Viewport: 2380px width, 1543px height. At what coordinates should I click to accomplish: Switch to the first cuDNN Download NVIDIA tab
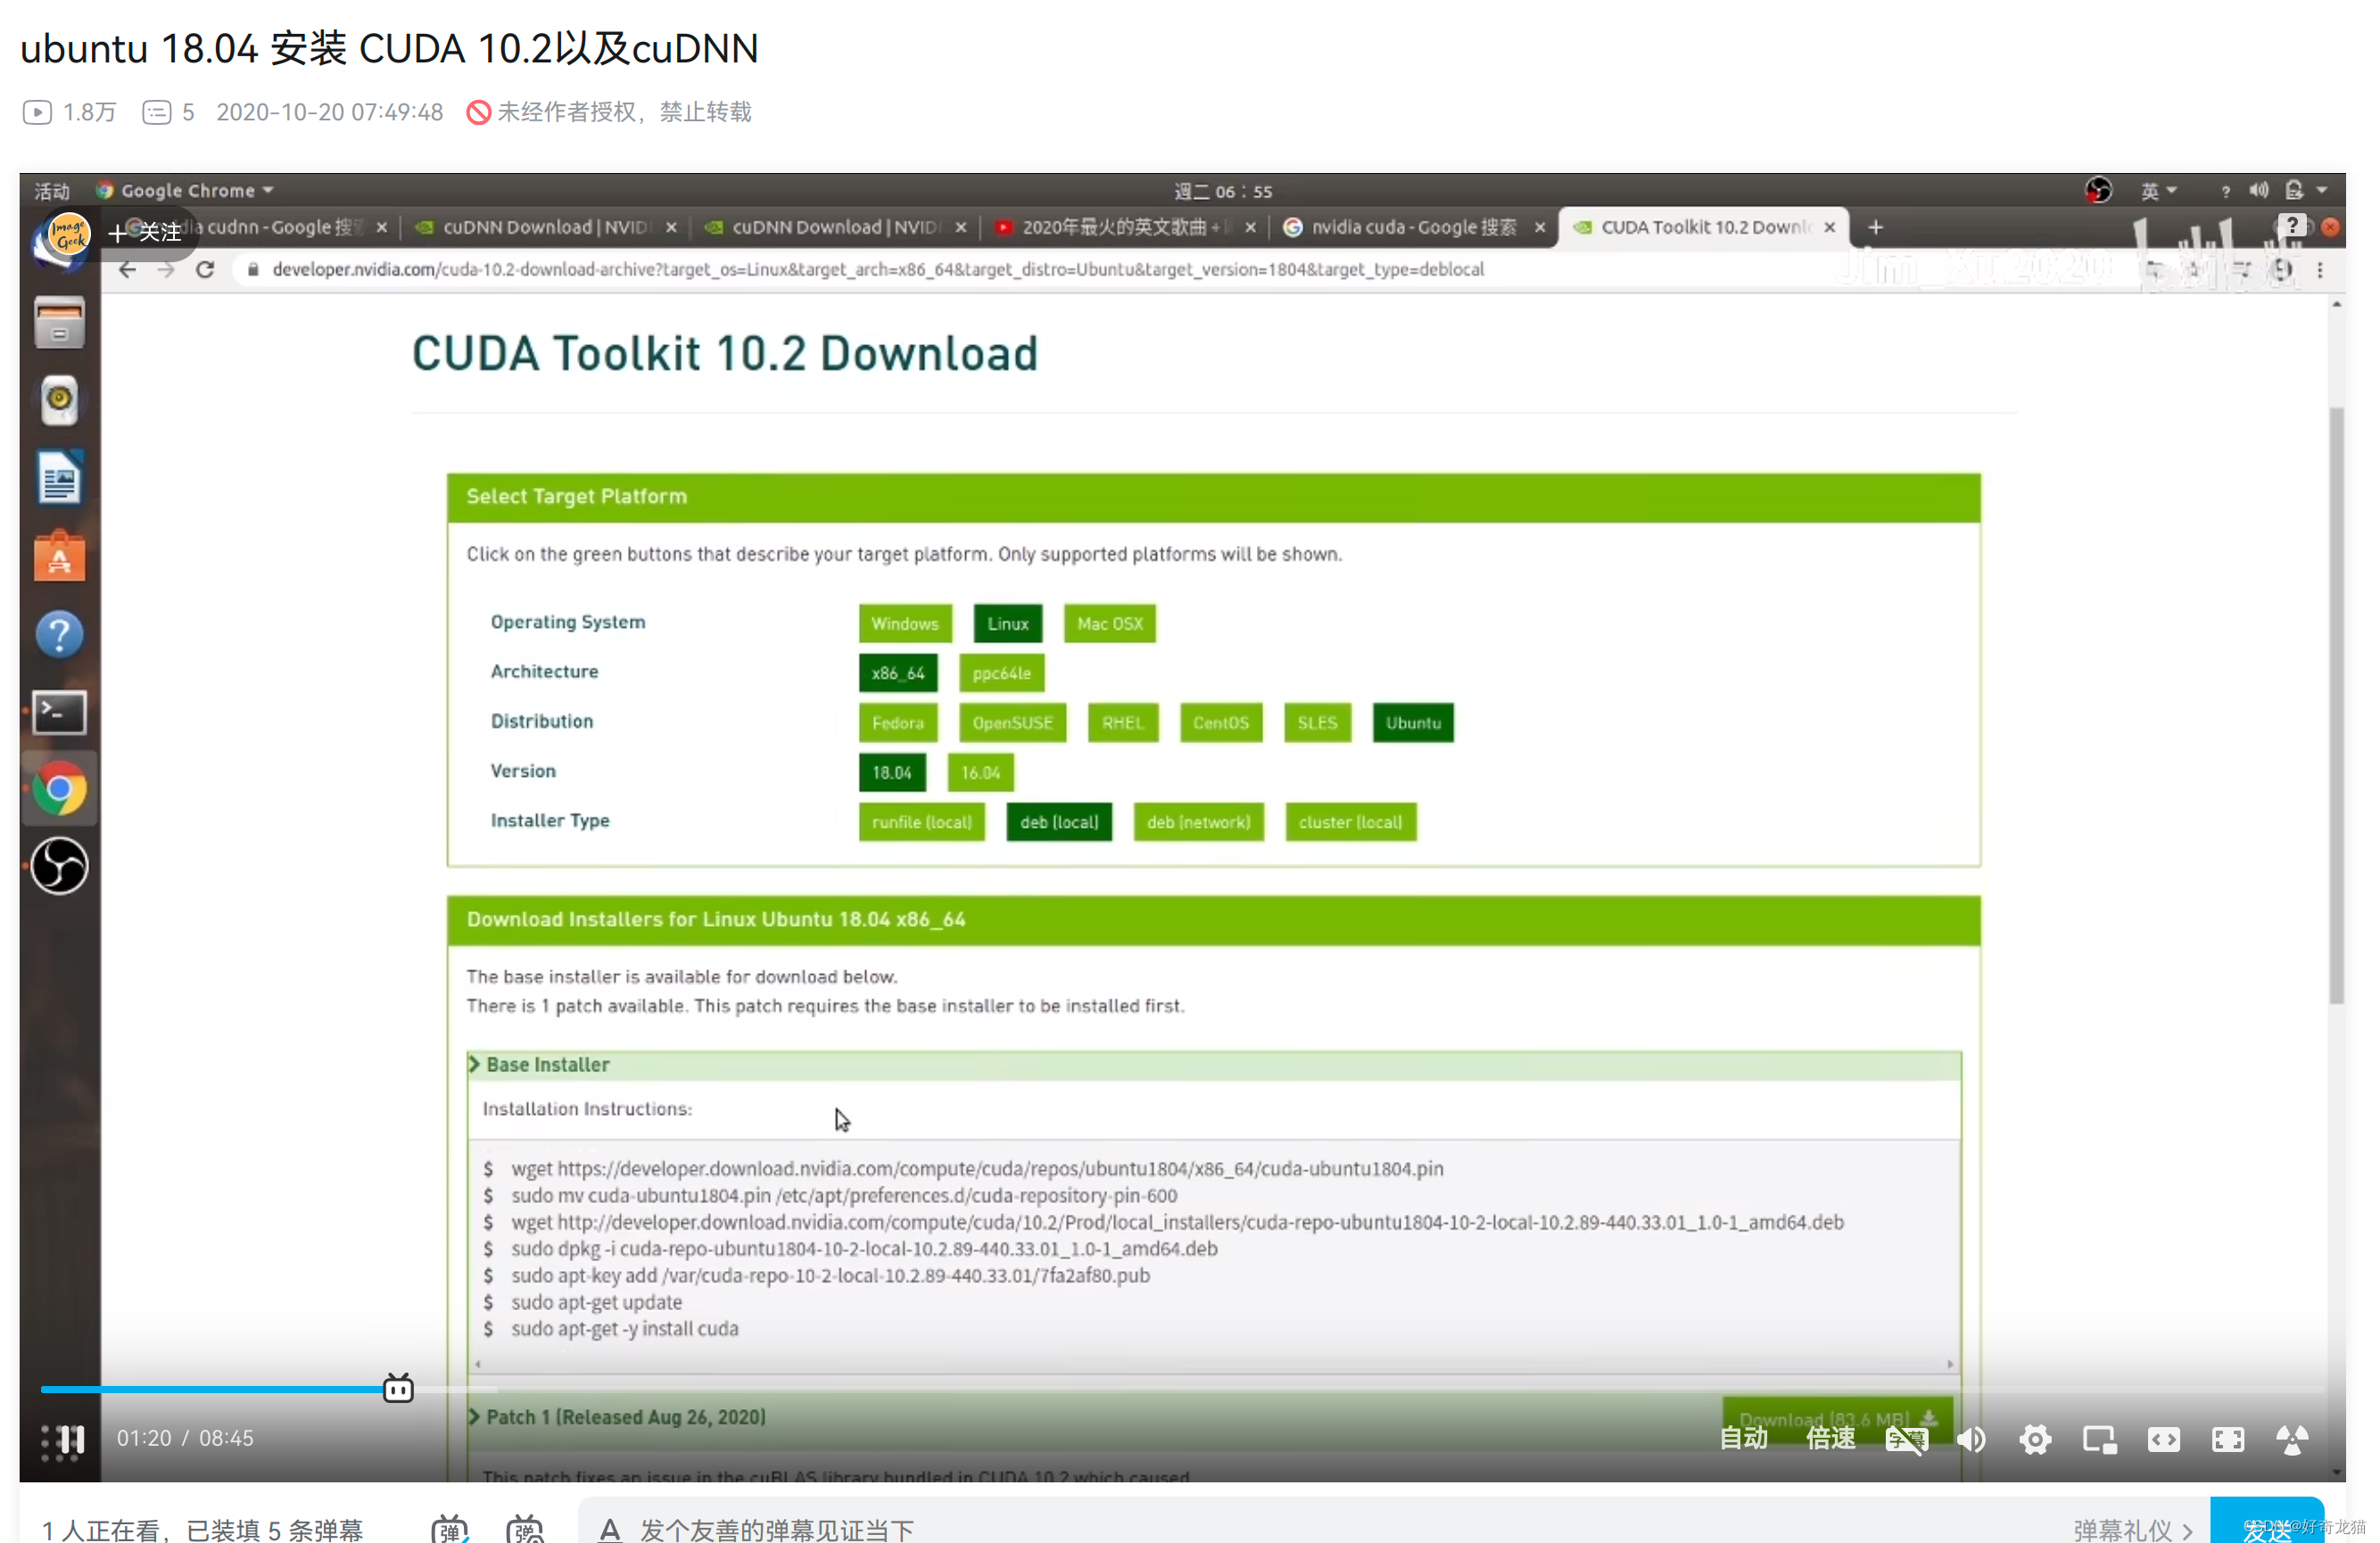click(545, 228)
